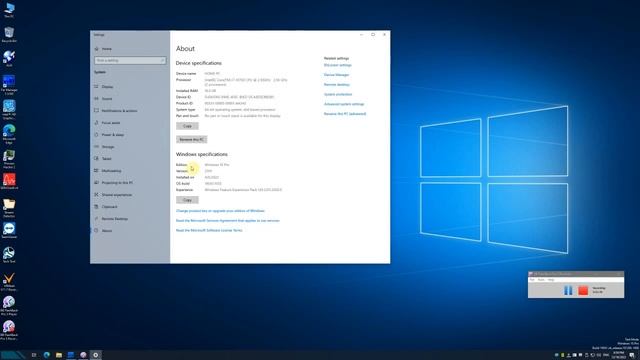Click the Windows Start button
This screenshot has height=360, width=640.
click(11, 355)
